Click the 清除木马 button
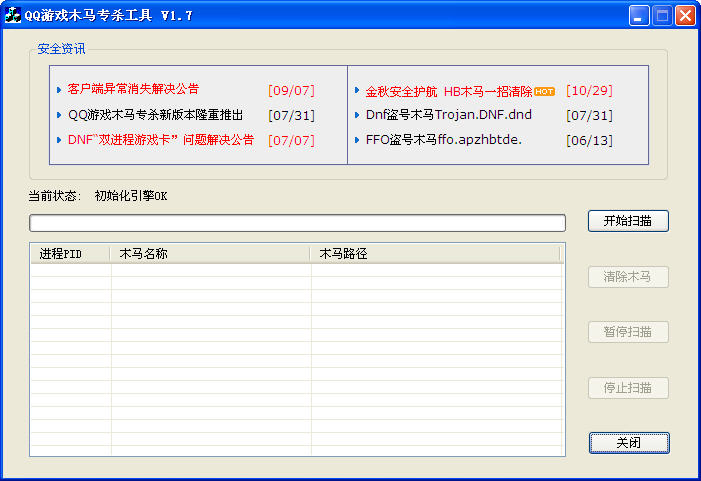 628,277
